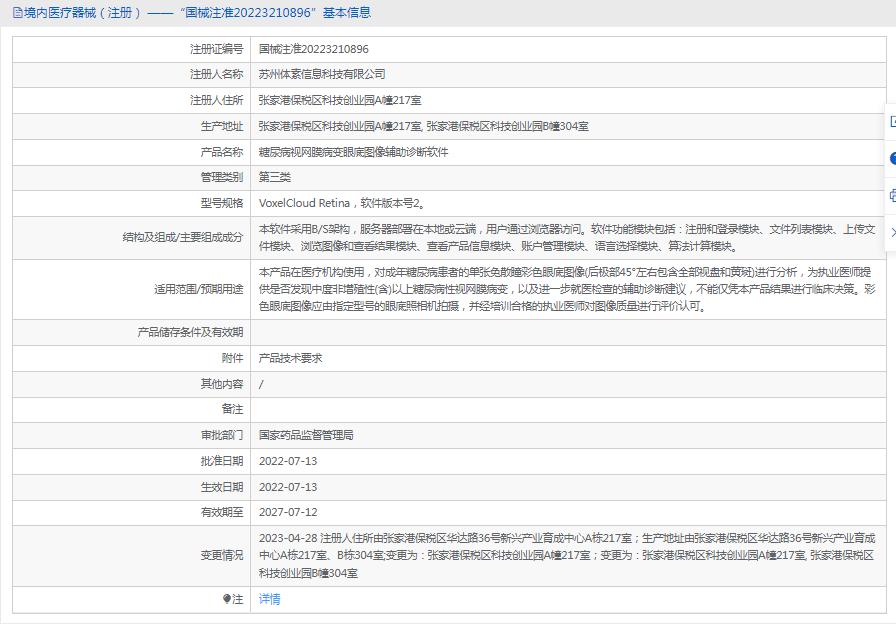Screen dimensions: 896x624
Task: Click the 适用范围/预期用途 label
Action: [x=198, y=289]
